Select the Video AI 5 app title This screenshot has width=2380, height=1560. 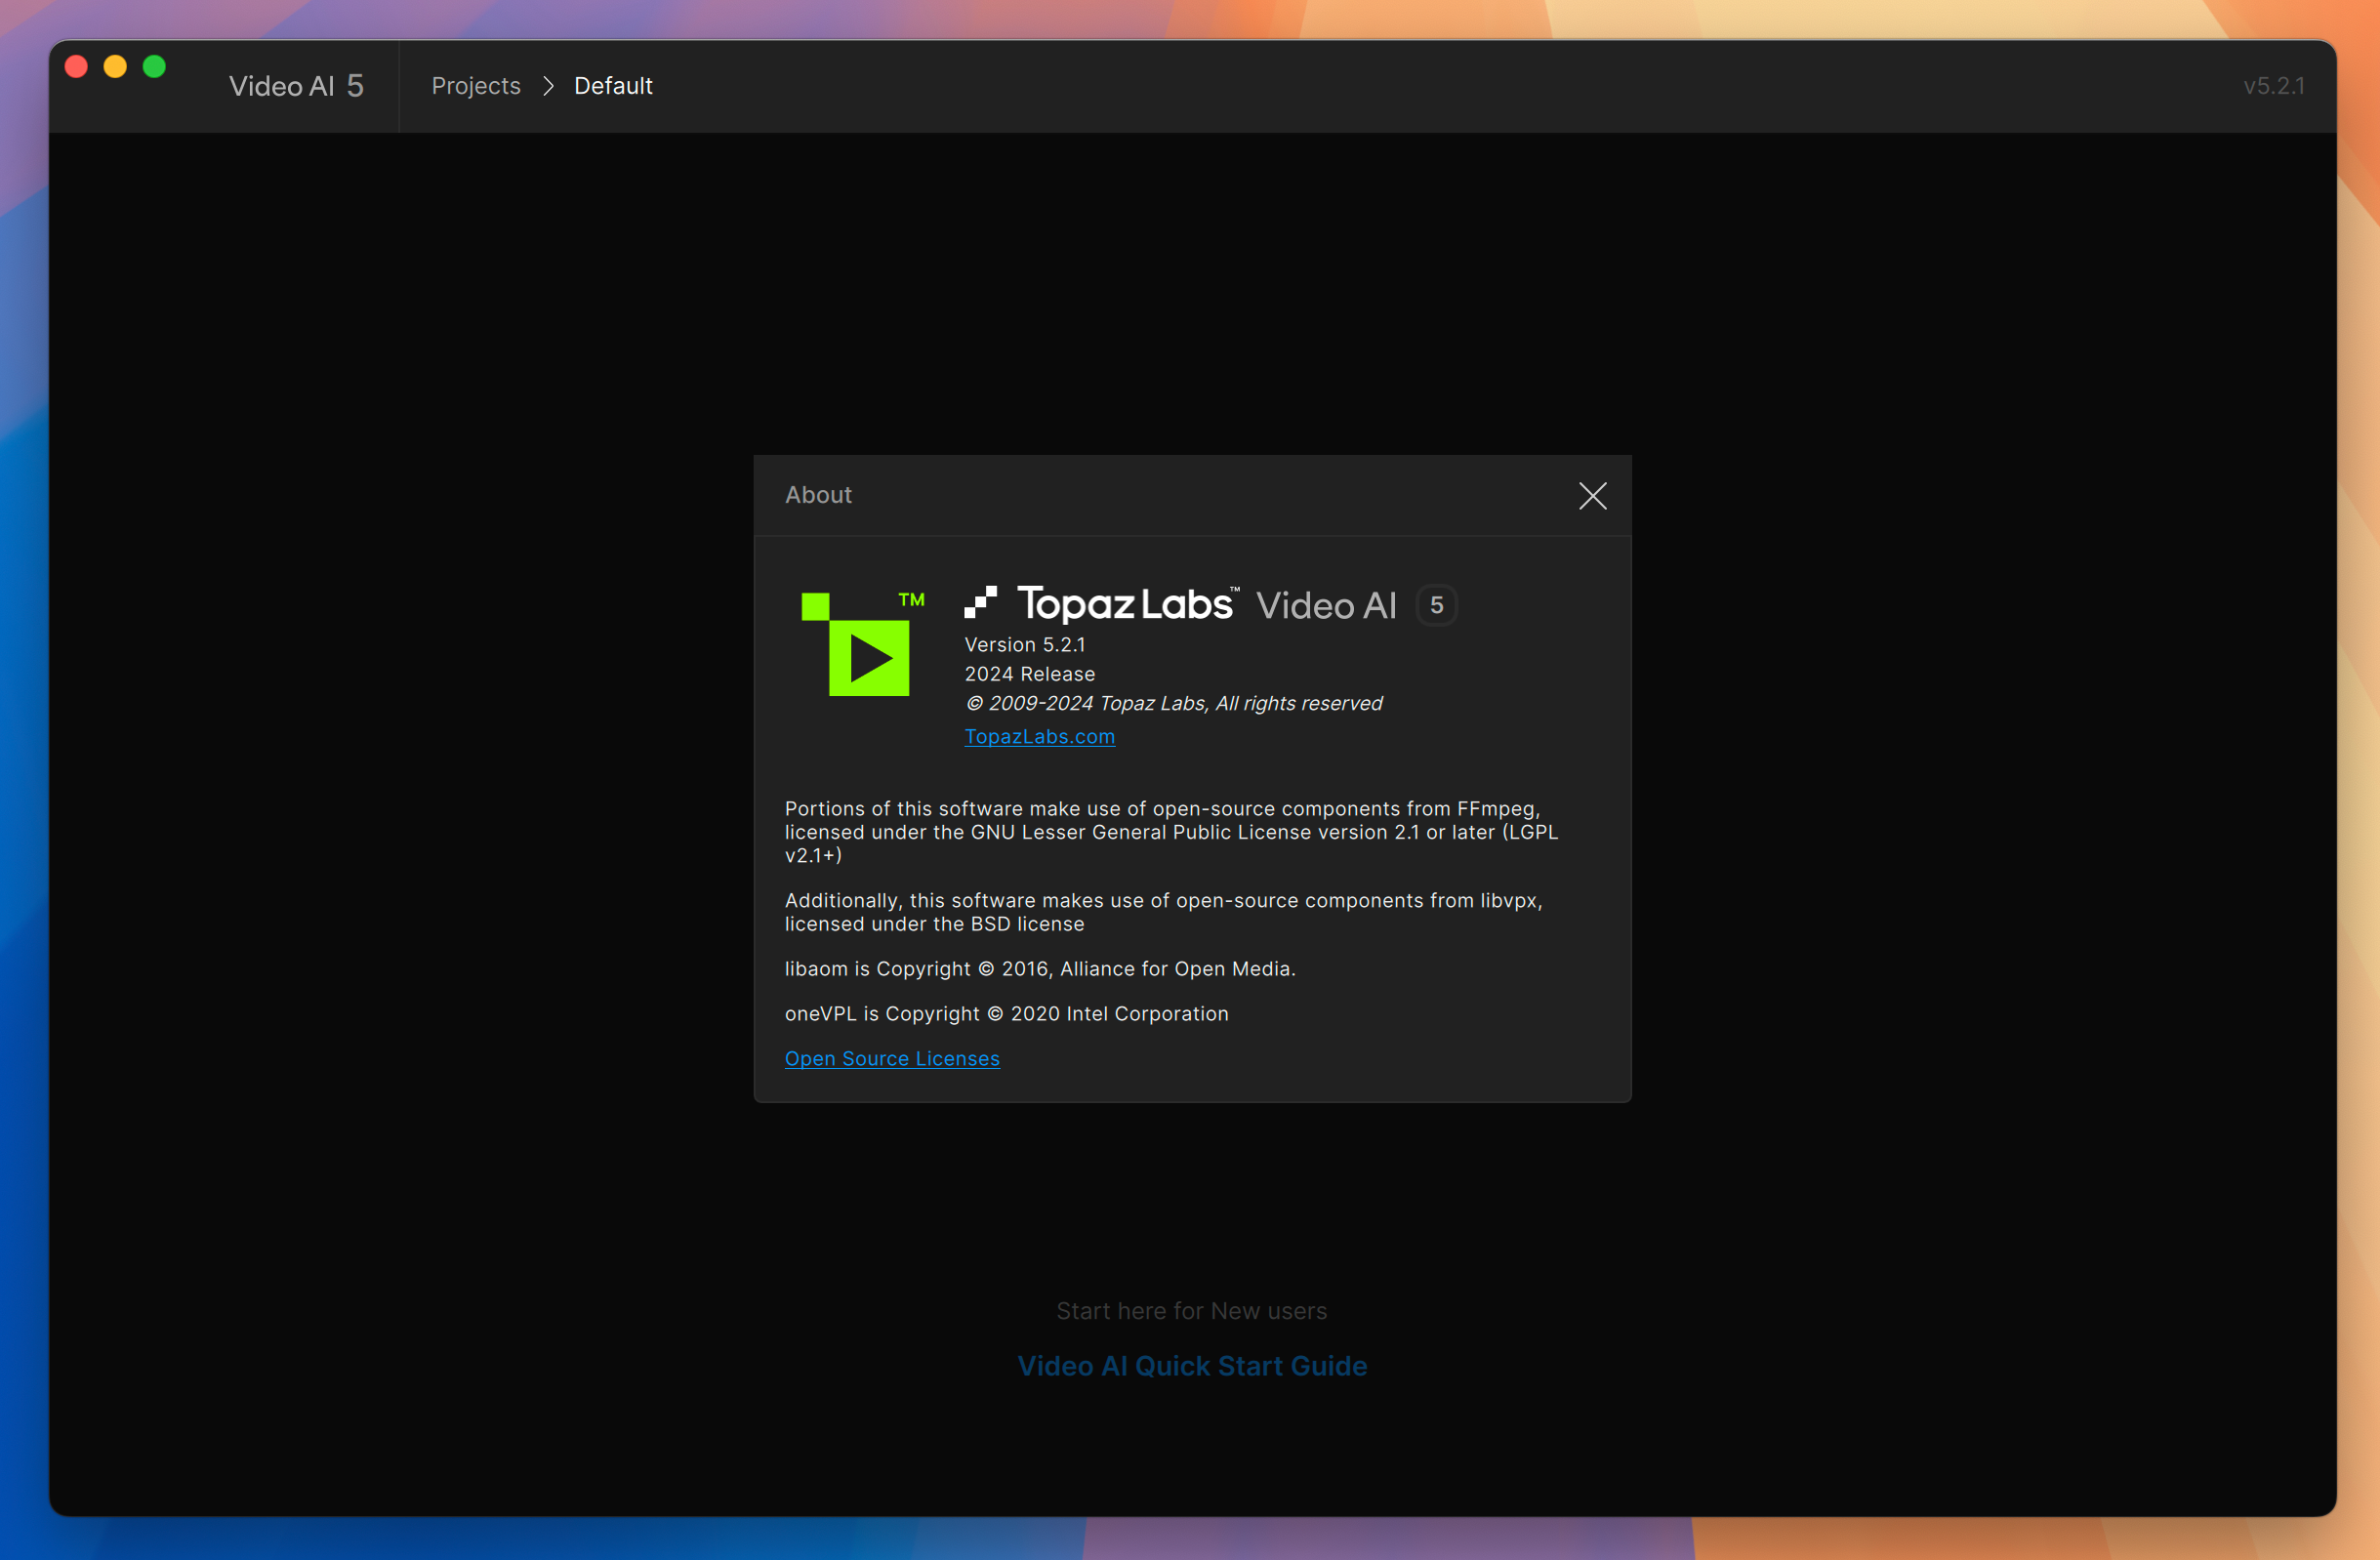tap(298, 84)
